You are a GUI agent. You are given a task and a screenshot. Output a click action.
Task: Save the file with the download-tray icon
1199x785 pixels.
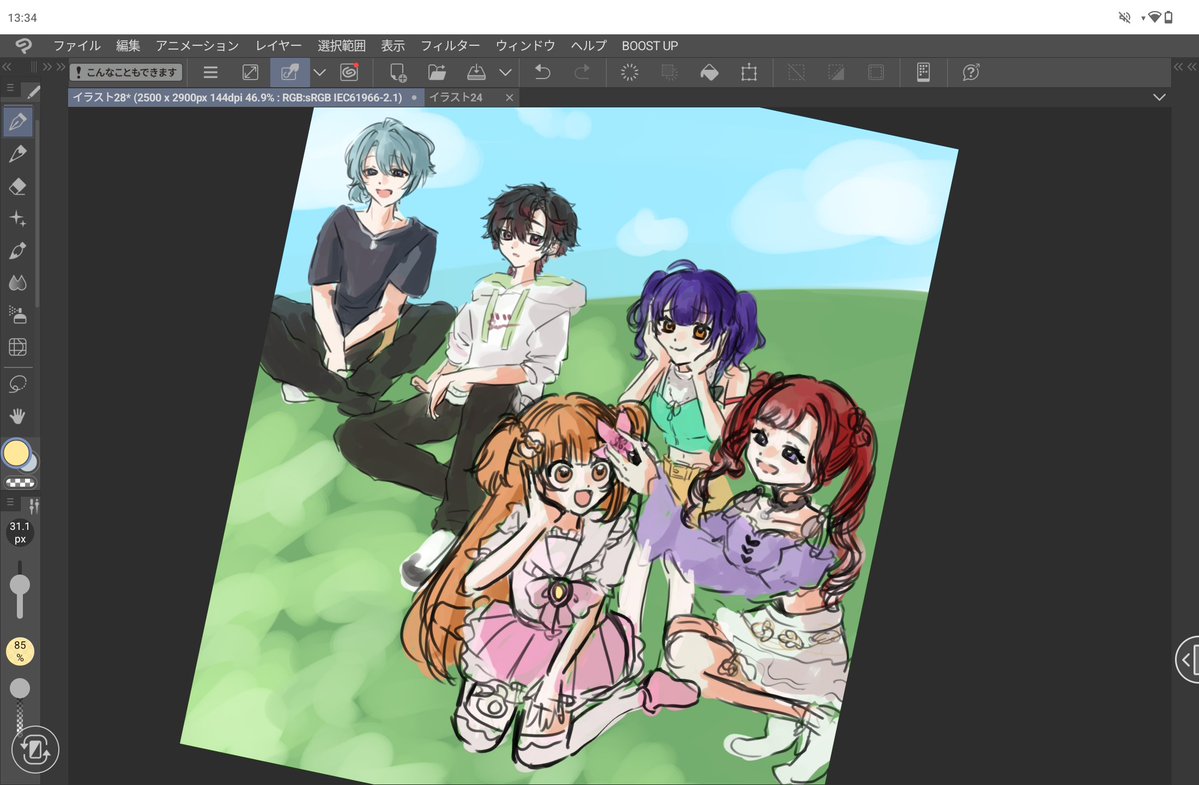coord(476,73)
